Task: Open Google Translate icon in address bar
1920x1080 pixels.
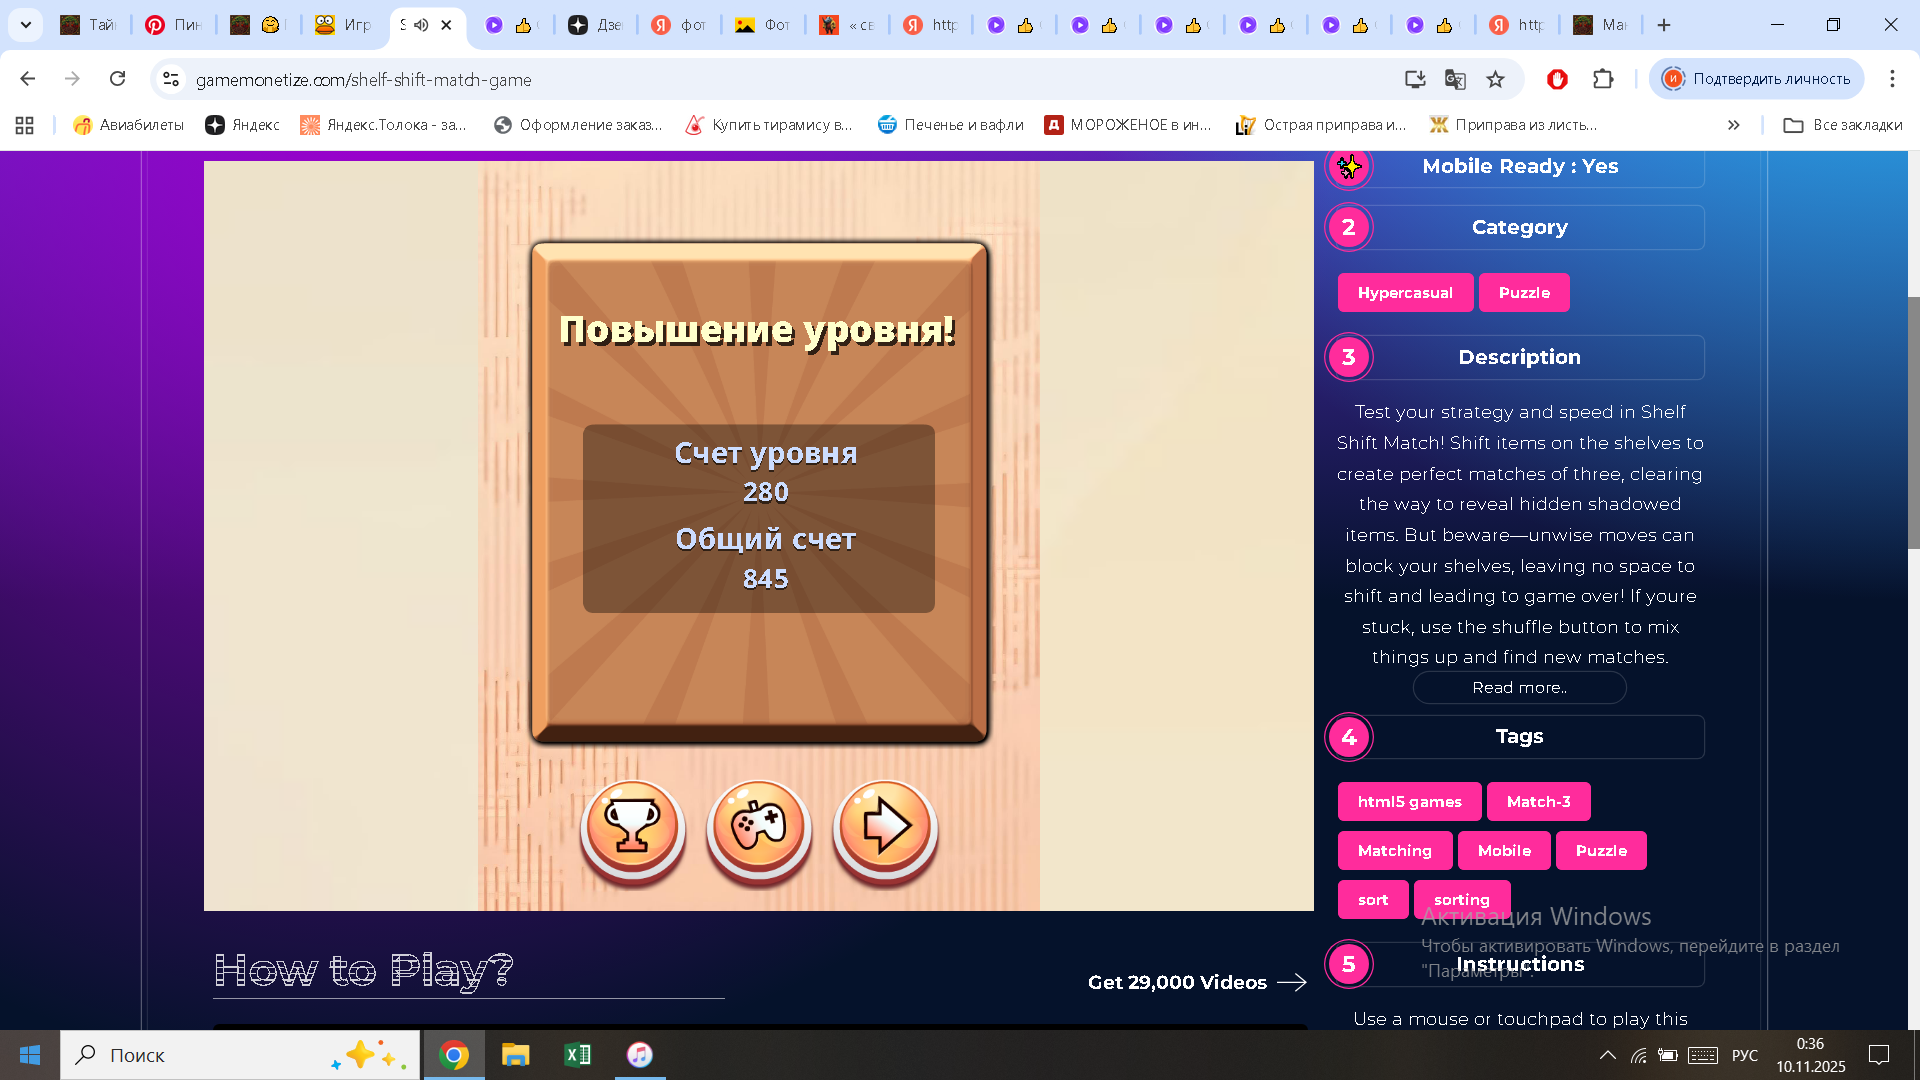Action: [1454, 79]
